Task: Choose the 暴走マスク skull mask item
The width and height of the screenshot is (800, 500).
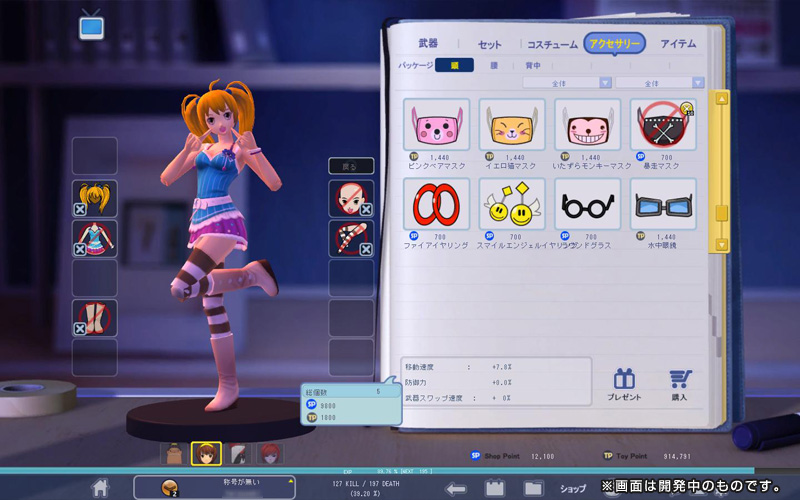Action: click(663, 124)
